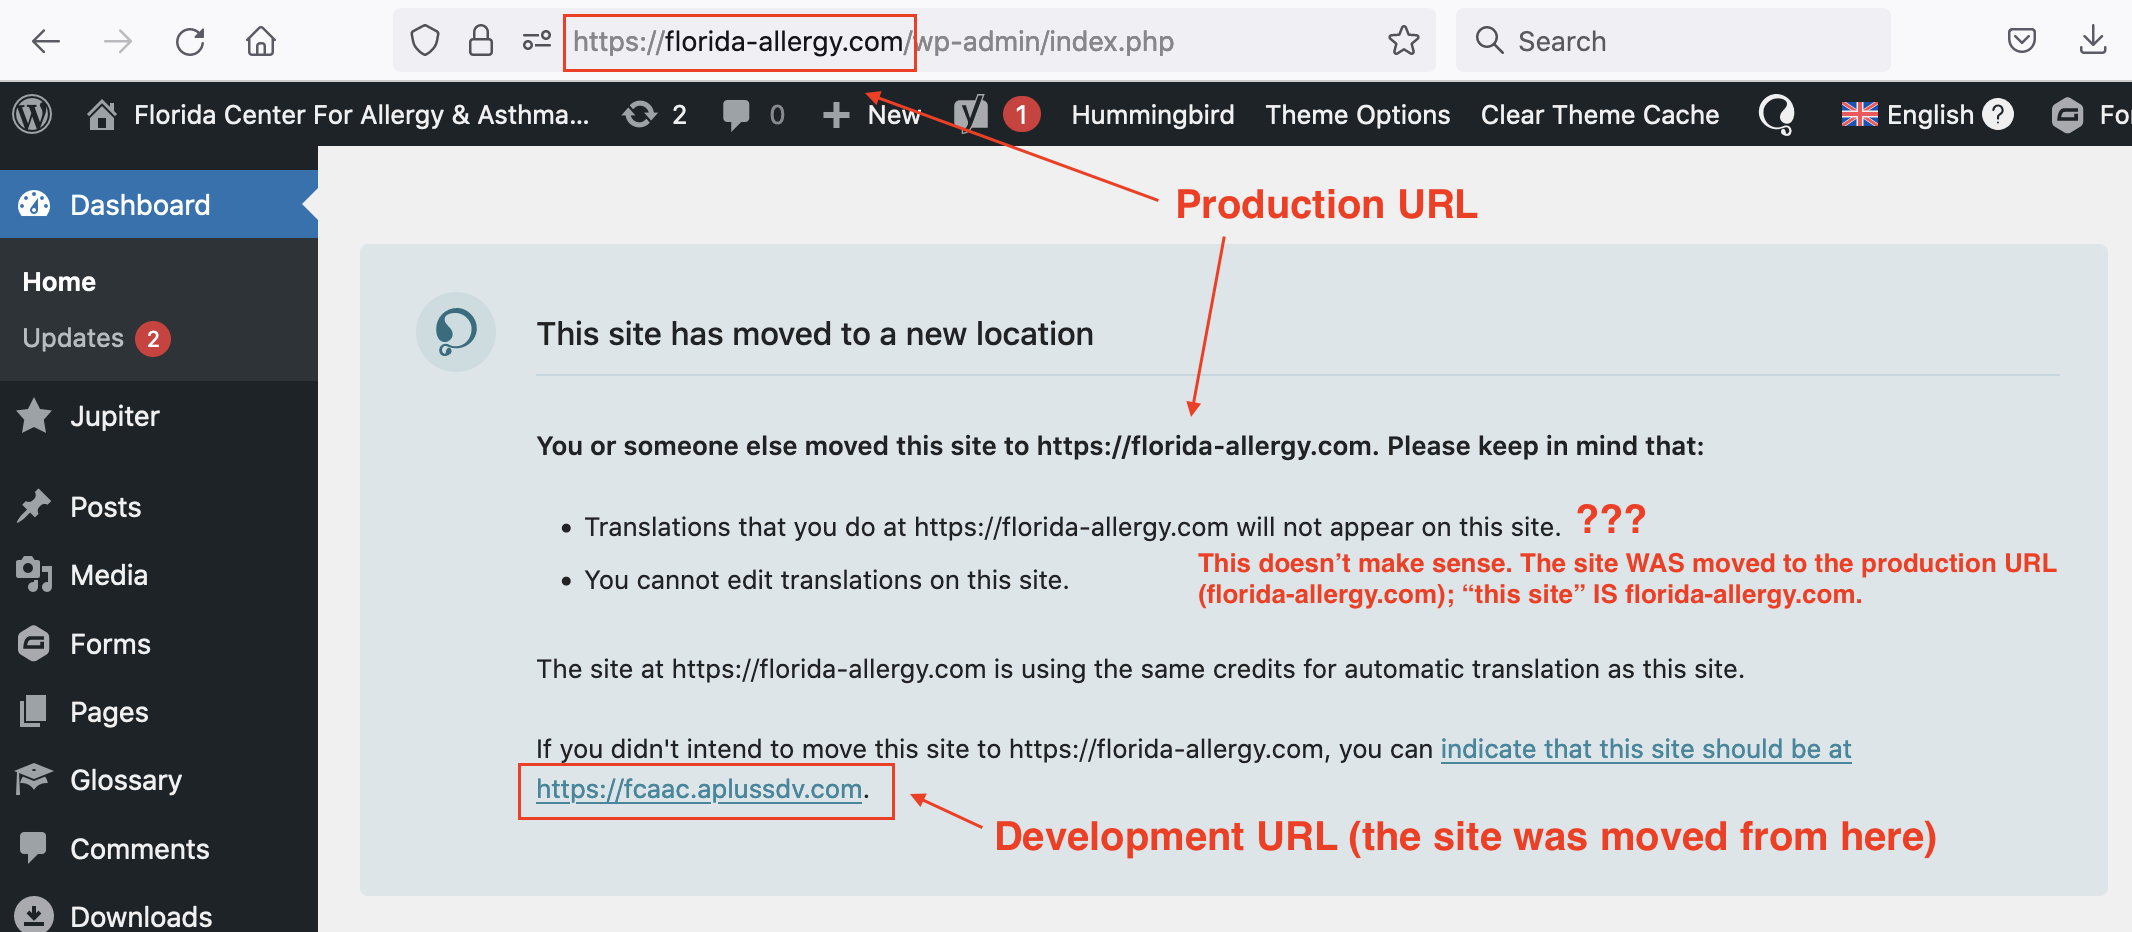Click the WPML logo in the notice

point(456,332)
